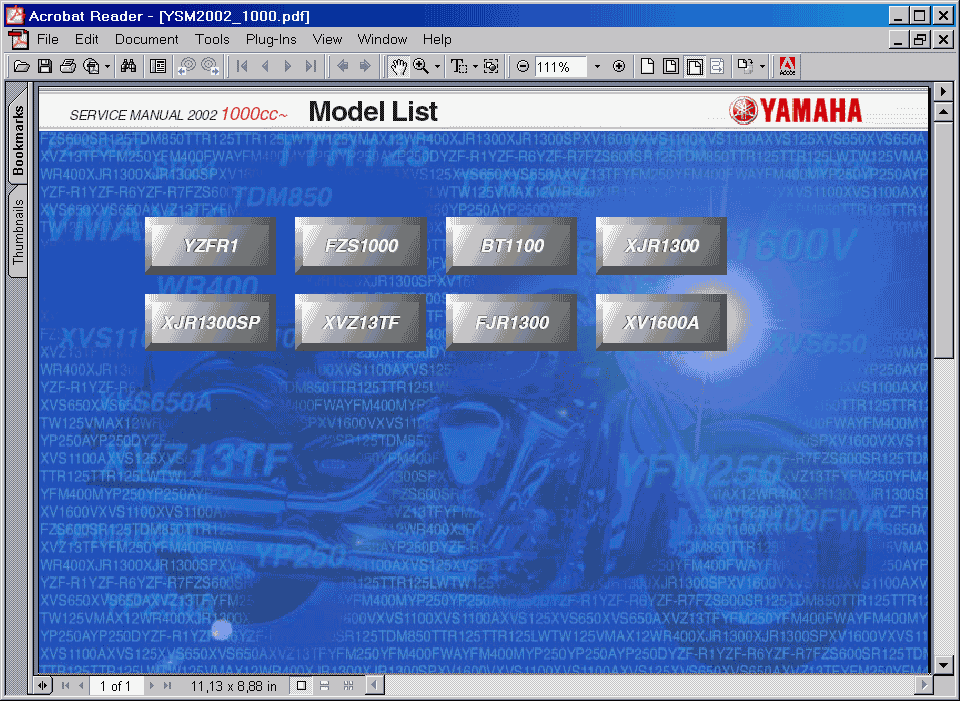This screenshot has width=960, height=701.
Task: Edit the 111% zoom field
Action: pos(560,67)
